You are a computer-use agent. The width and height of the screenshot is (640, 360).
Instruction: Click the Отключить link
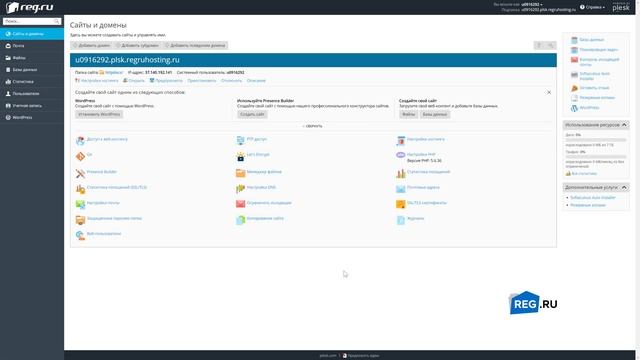coord(231,80)
